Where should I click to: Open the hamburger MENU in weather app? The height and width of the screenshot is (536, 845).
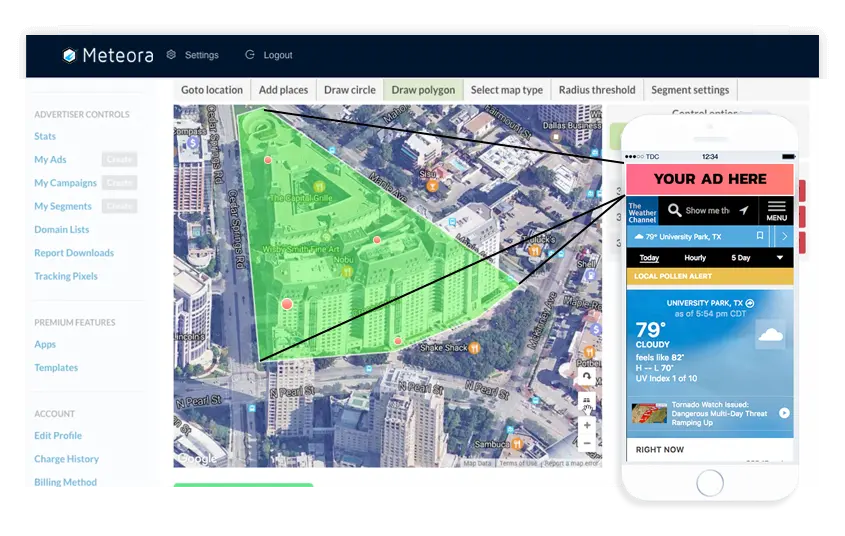click(x=776, y=210)
